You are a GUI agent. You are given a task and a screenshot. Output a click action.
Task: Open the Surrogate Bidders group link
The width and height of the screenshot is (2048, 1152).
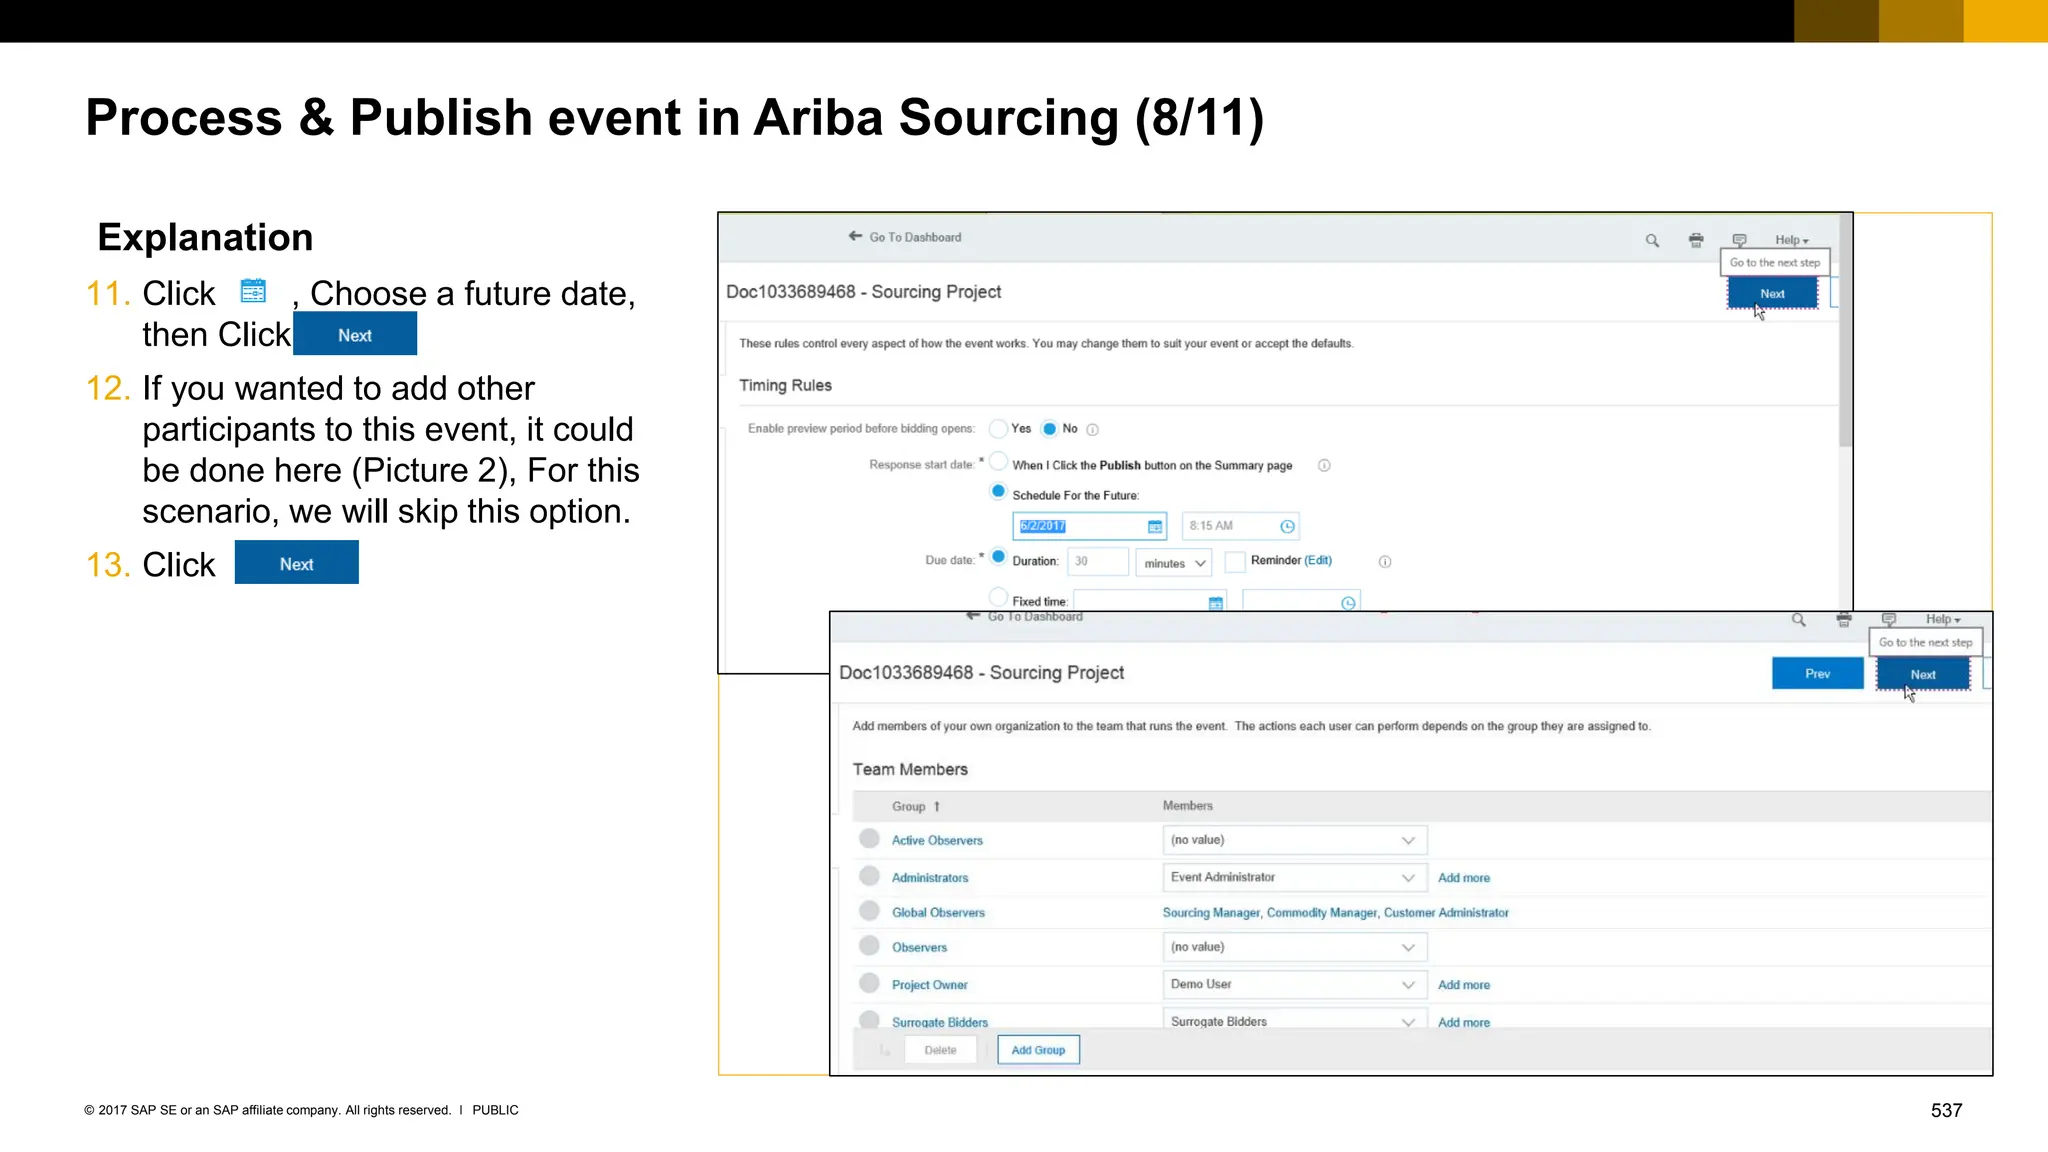(939, 1022)
